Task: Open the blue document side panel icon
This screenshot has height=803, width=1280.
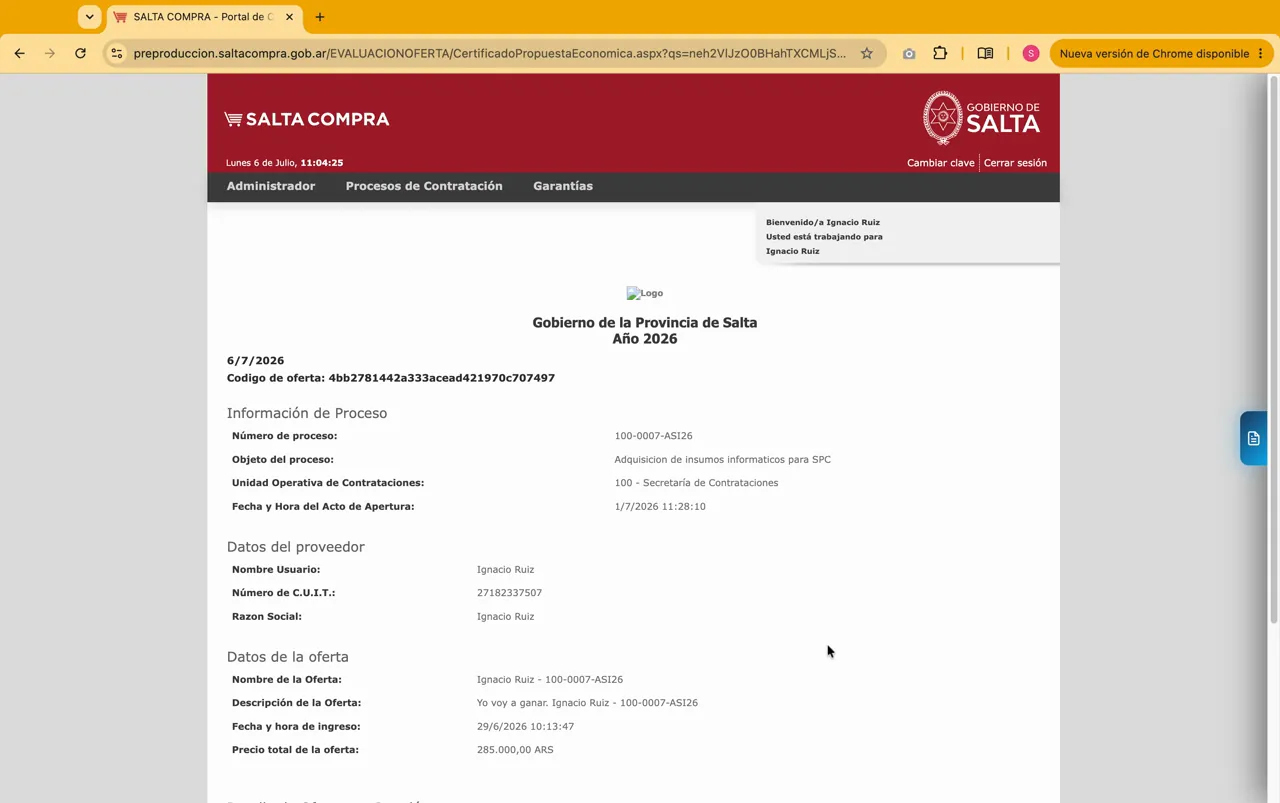Action: click(1253, 438)
